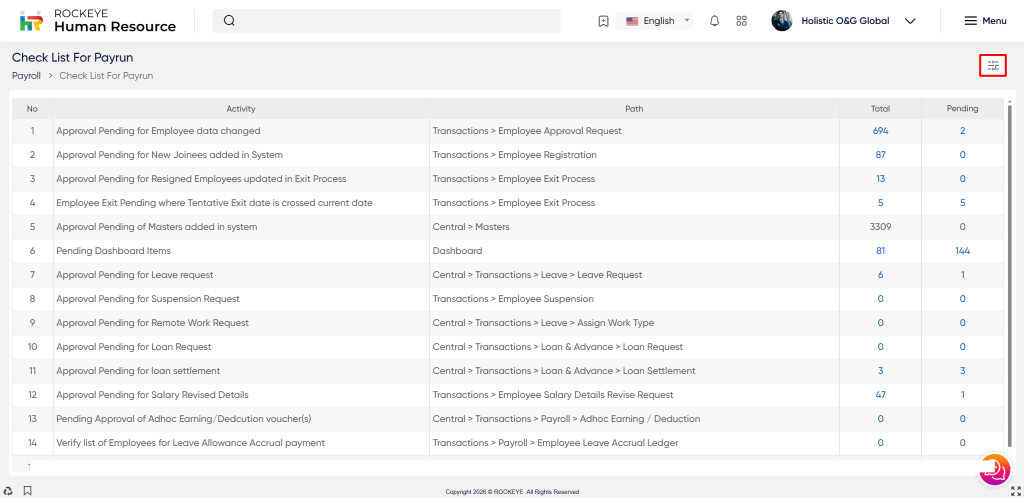Open the chat support bubble
The width and height of the screenshot is (1024, 498).
click(994, 468)
